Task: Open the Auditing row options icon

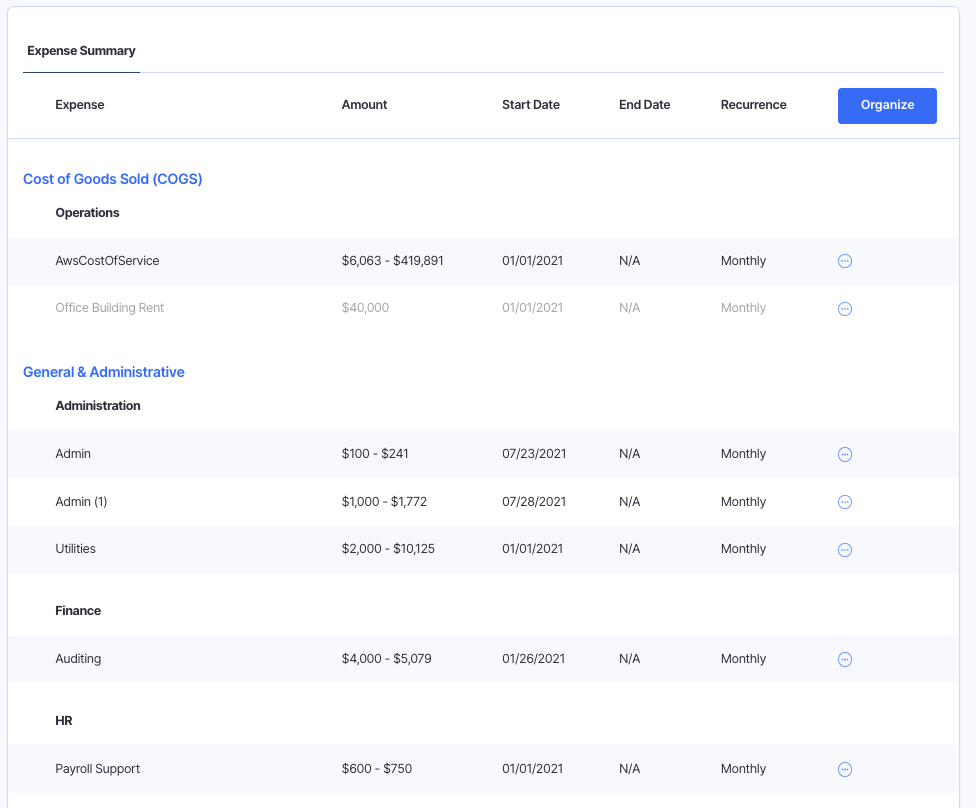Action: [x=844, y=659]
